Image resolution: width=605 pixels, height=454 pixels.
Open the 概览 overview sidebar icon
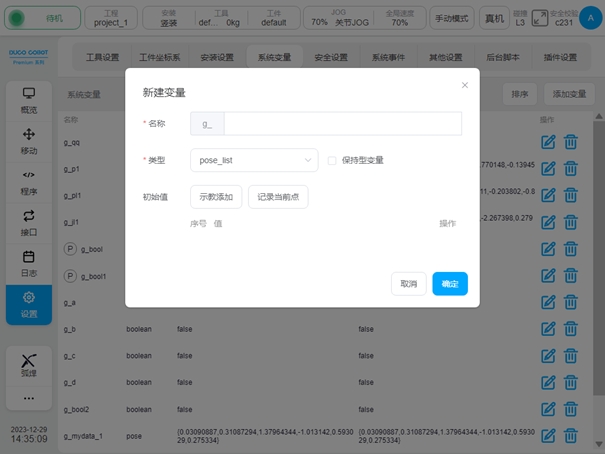(29, 100)
